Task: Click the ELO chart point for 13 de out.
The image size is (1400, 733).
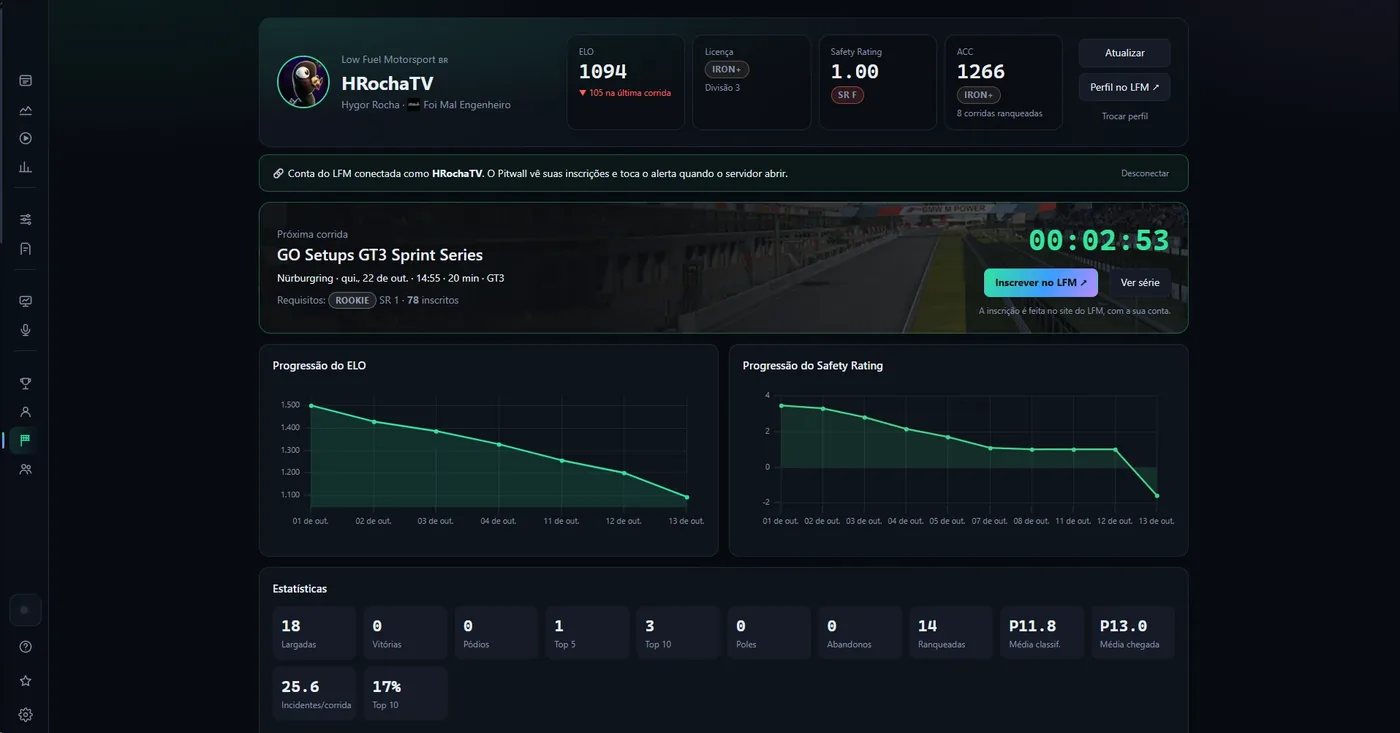Action: tap(687, 497)
